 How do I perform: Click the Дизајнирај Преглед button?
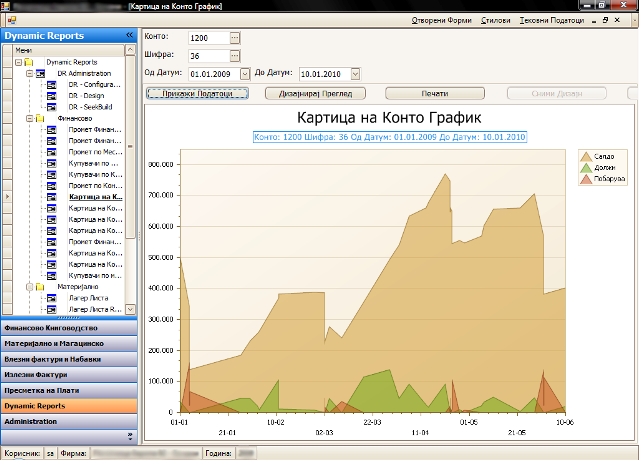[x=315, y=93]
